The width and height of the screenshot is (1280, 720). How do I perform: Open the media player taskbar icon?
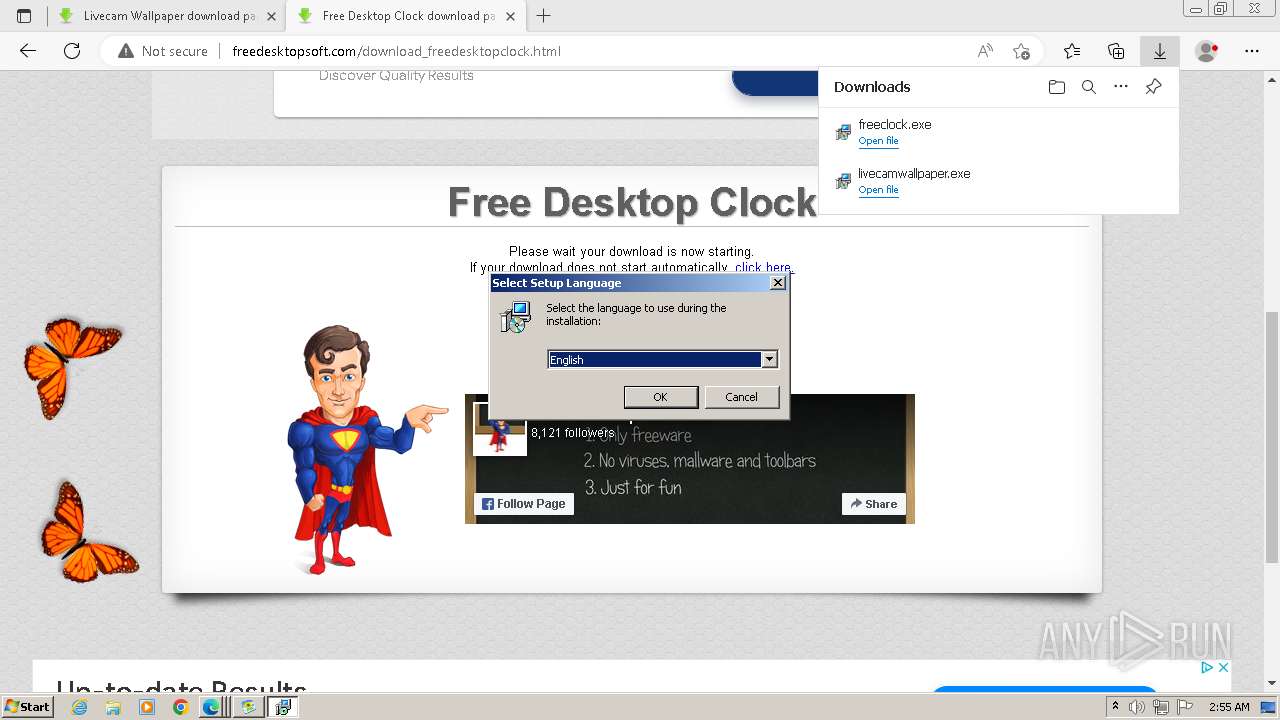click(x=147, y=707)
